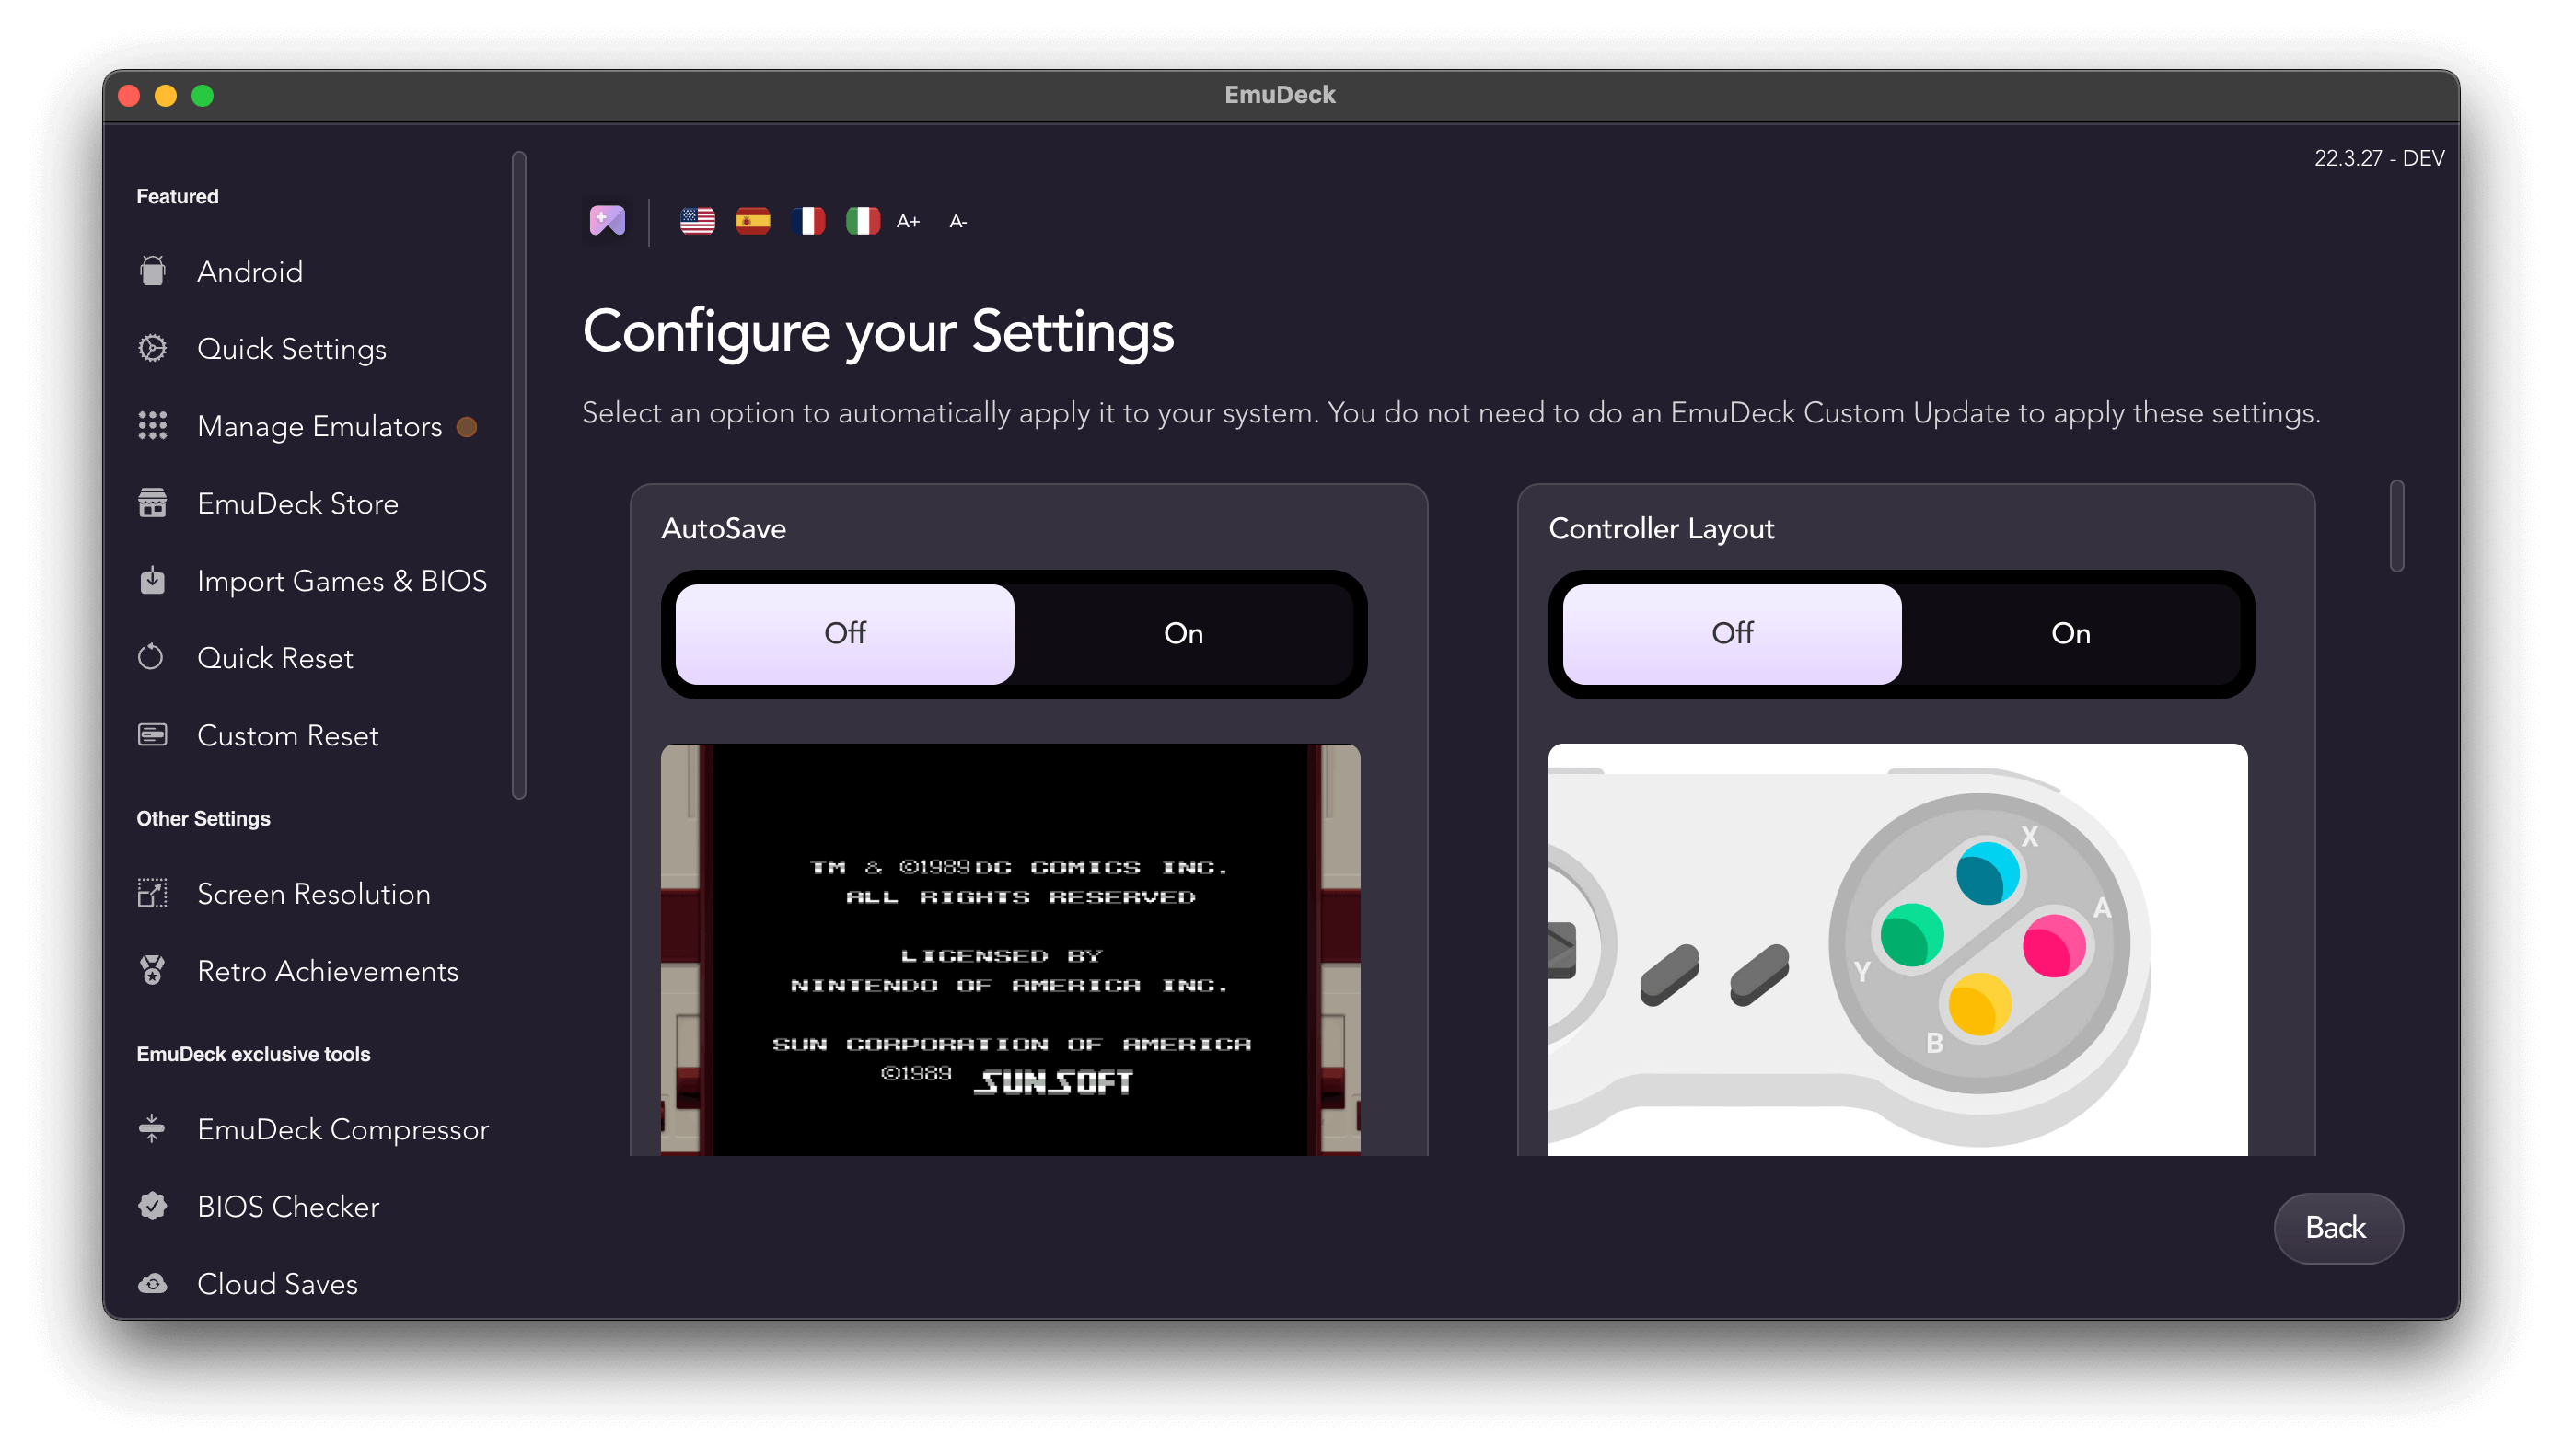
Task: Open Screen Resolution settings
Action: tap(314, 894)
